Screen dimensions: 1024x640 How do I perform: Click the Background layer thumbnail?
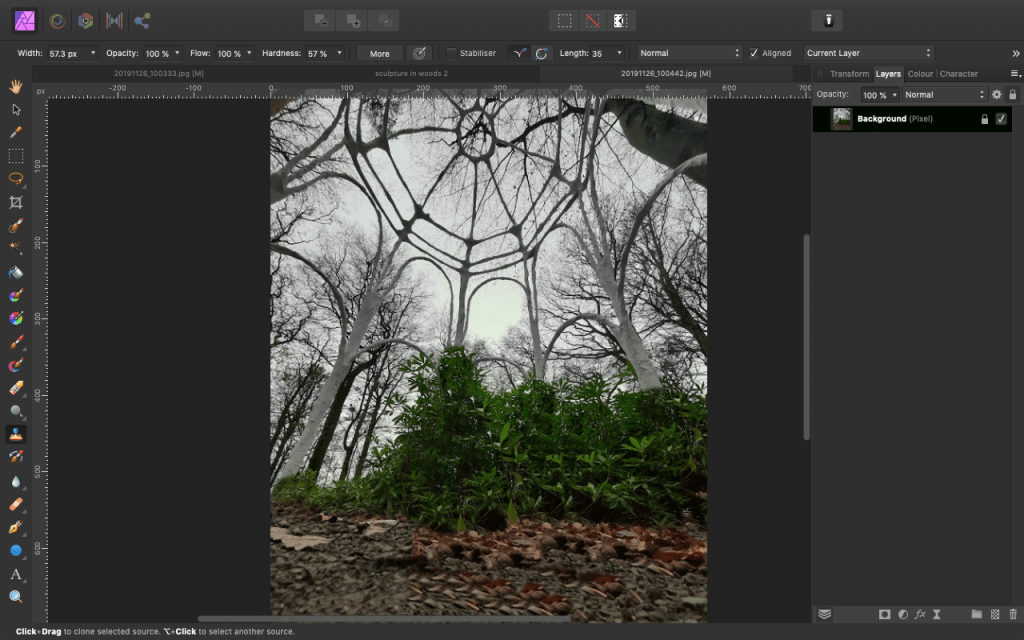click(841, 119)
